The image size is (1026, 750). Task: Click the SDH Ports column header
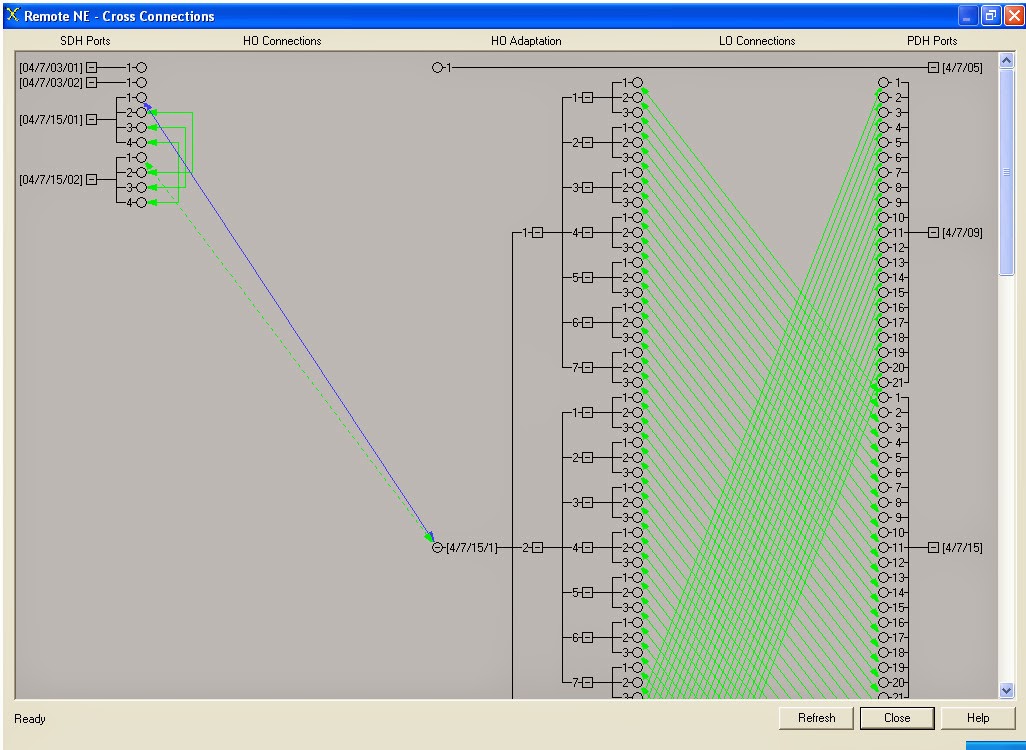(x=85, y=41)
